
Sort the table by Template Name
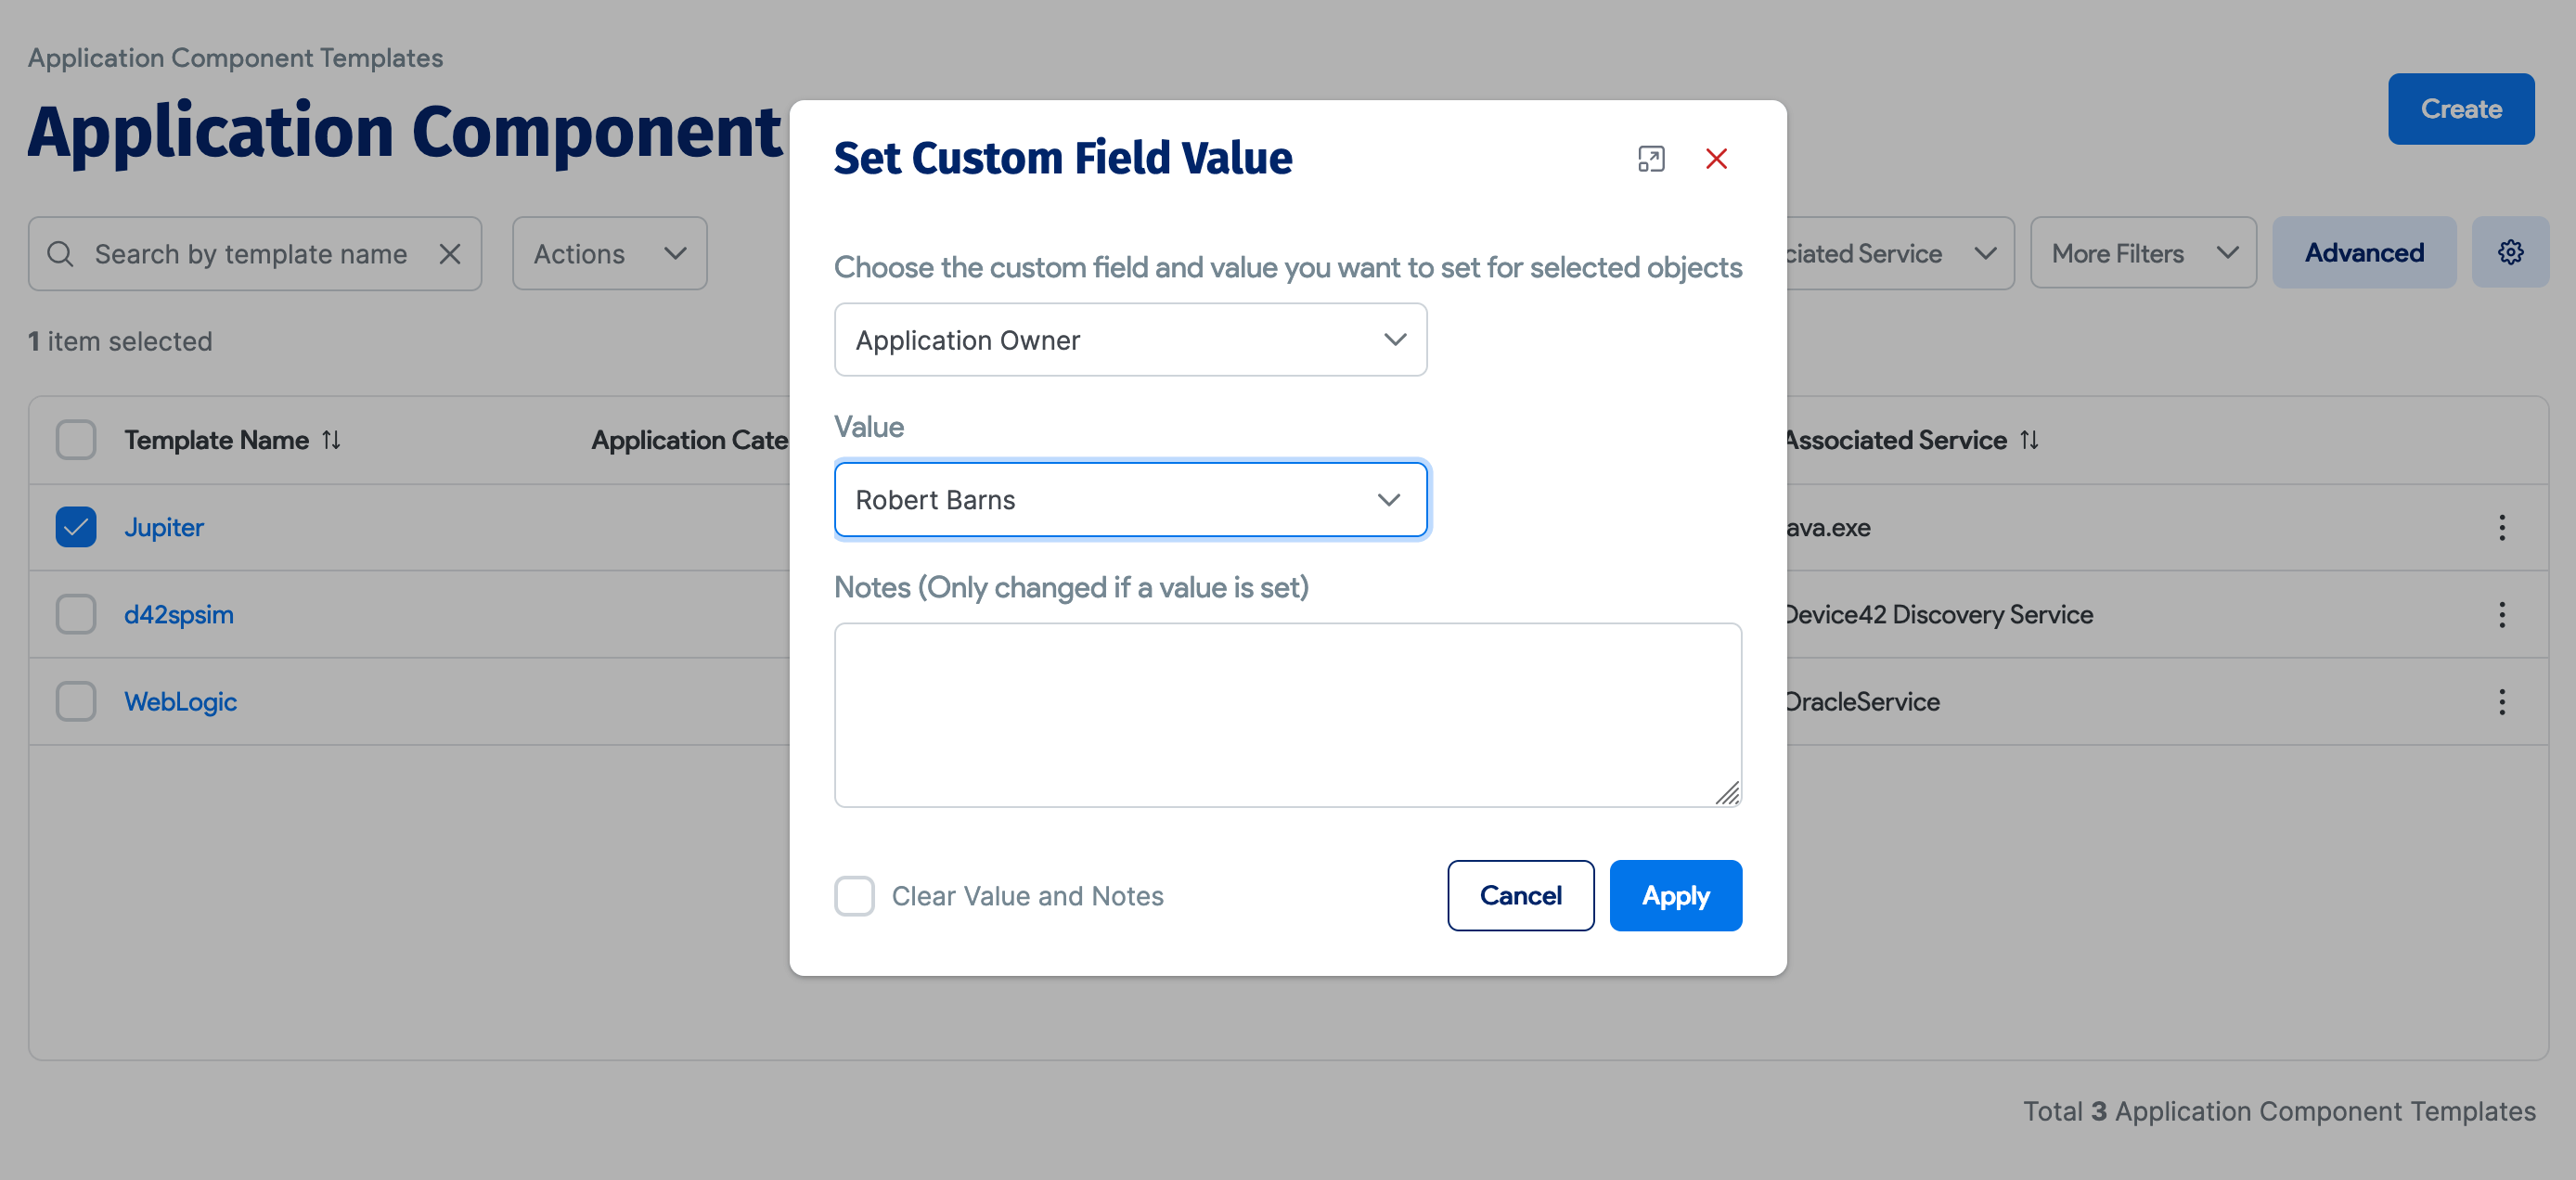point(331,439)
